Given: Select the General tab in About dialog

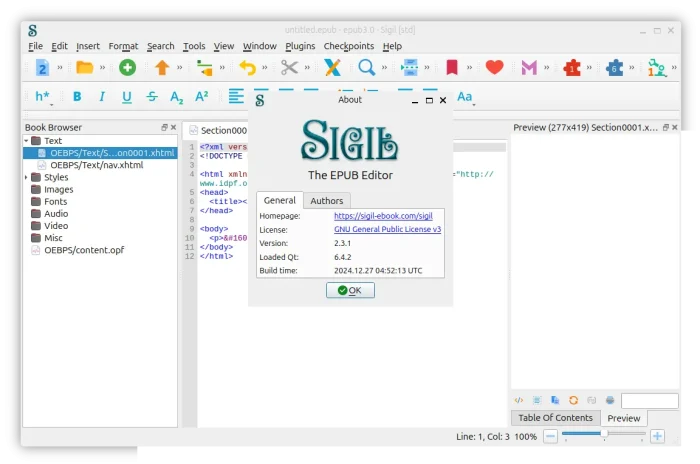Looking at the screenshot, I should (x=279, y=200).
